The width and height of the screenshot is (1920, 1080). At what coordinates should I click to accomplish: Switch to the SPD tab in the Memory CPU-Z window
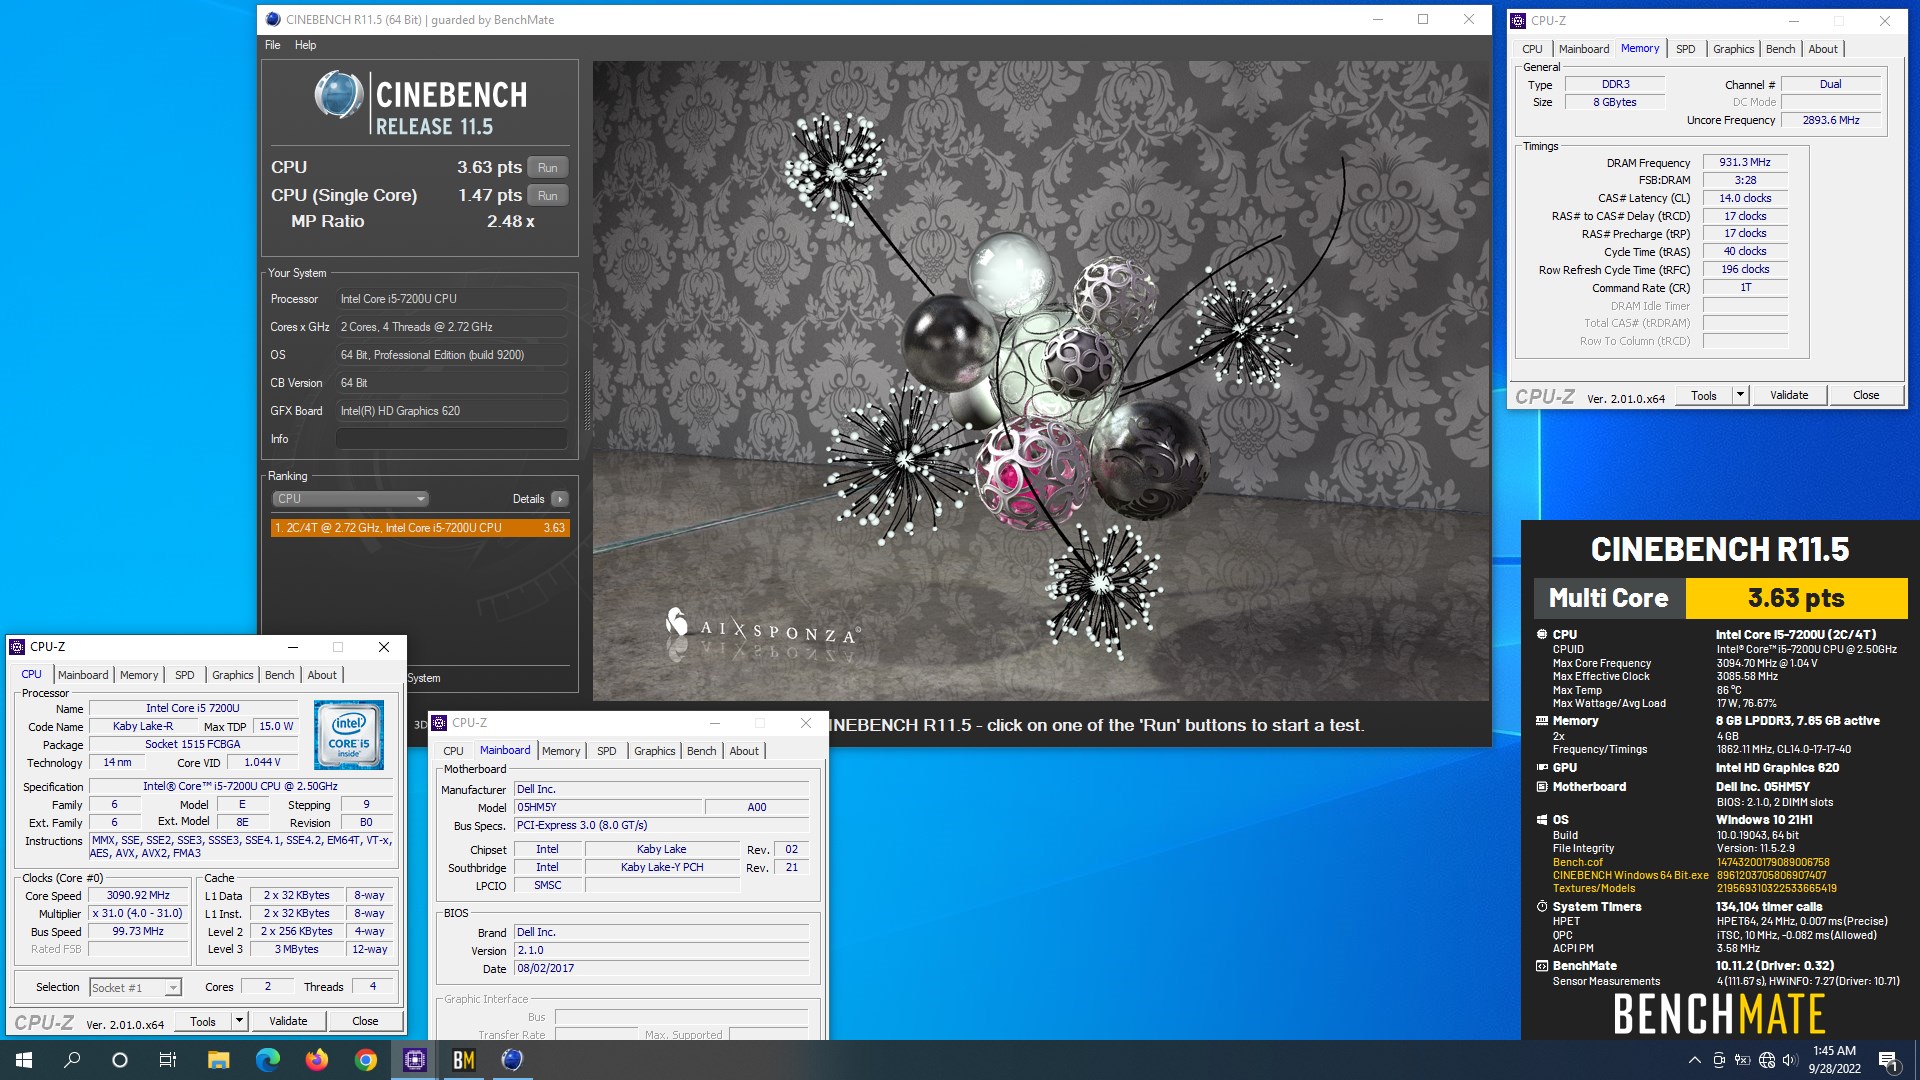[x=1685, y=49]
